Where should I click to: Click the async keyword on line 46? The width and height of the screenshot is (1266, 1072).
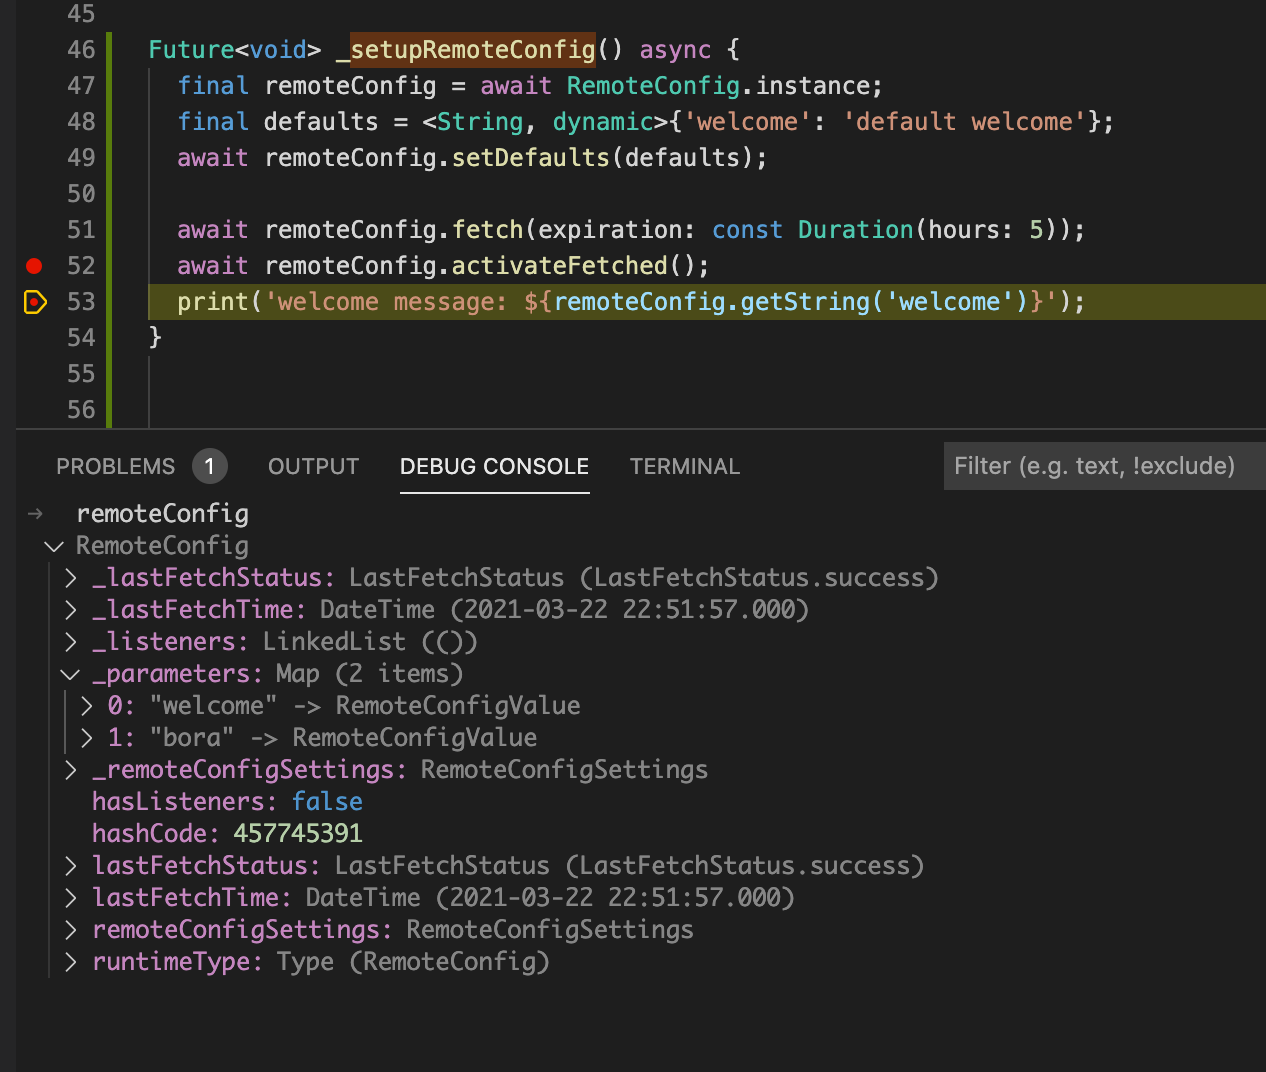tap(675, 50)
